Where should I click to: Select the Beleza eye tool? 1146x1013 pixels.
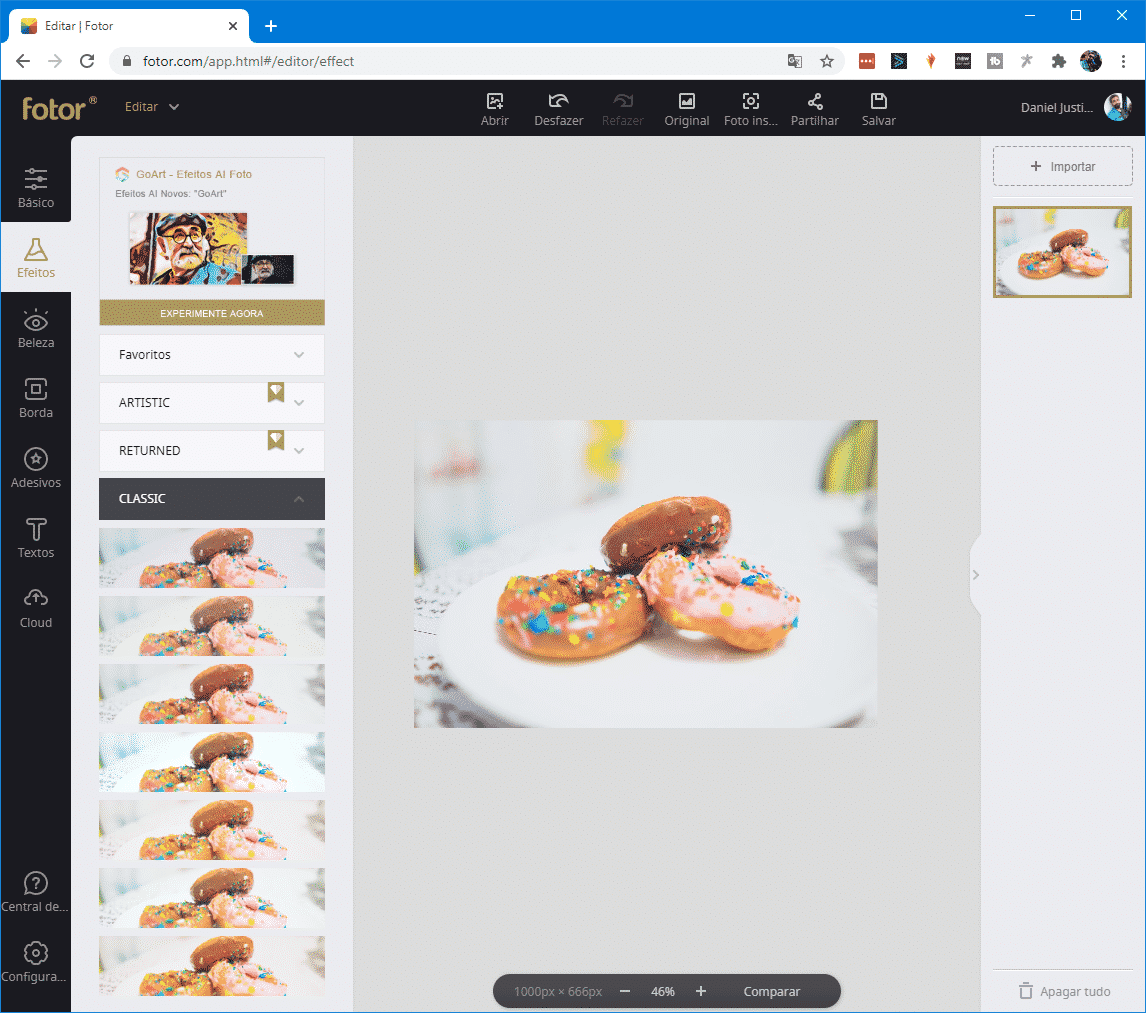tap(36, 328)
